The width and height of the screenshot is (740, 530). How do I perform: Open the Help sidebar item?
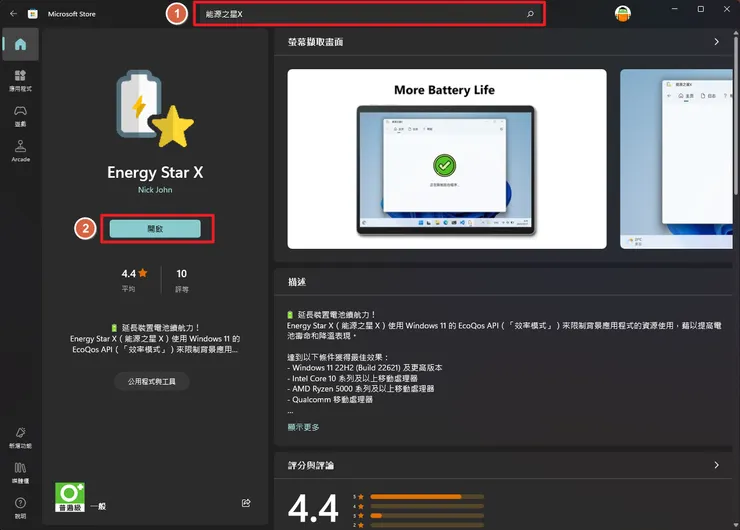[20, 508]
